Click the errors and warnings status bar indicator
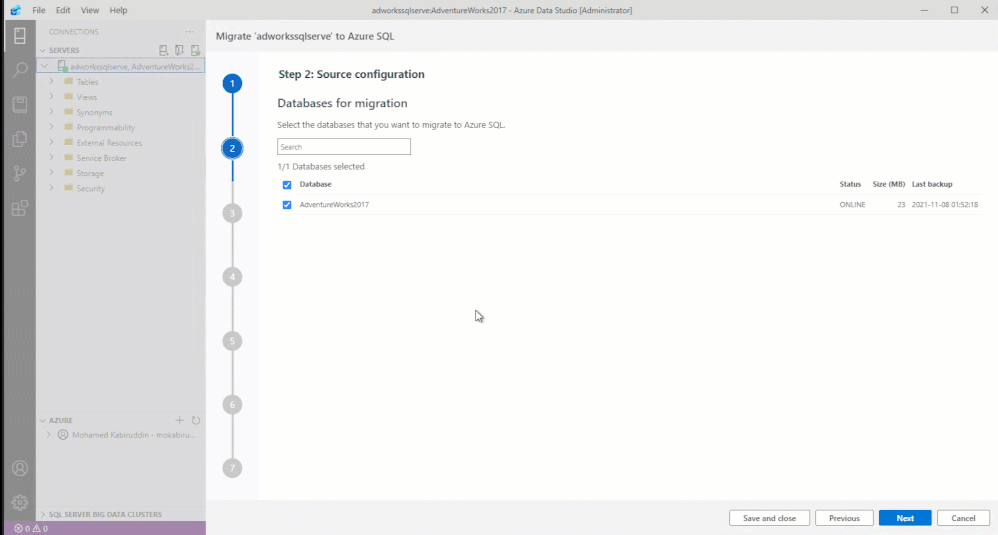 click(31, 528)
